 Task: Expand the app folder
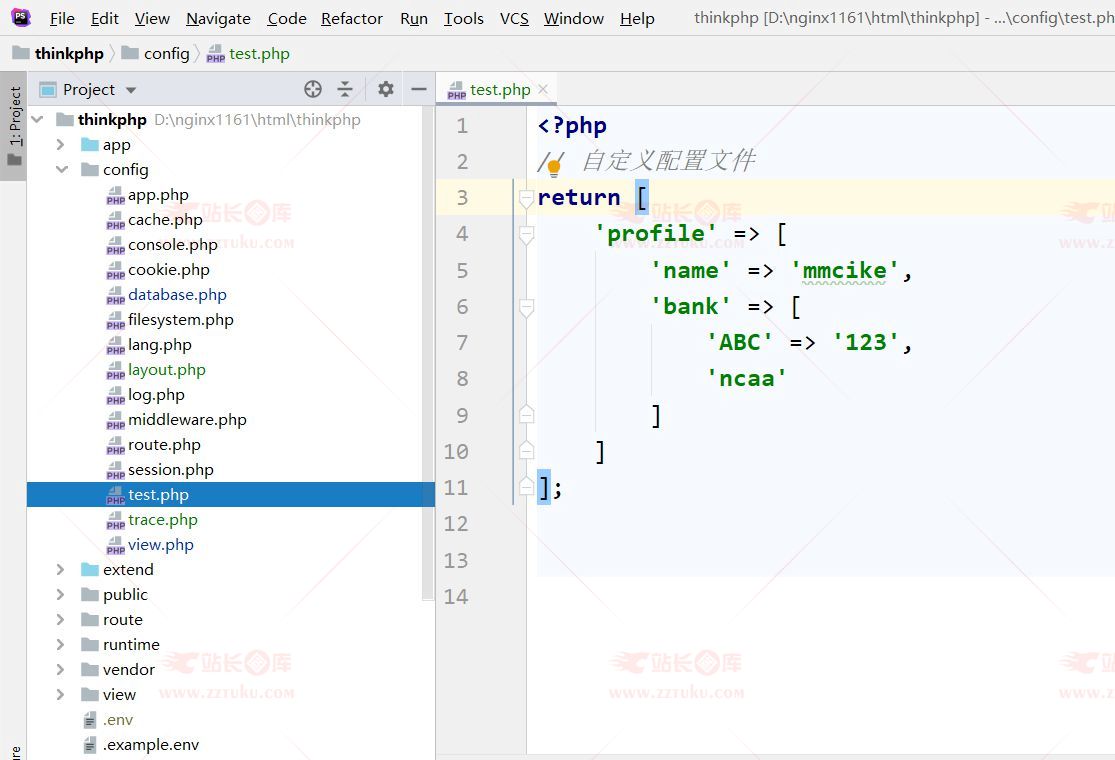click(x=61, y=145)
